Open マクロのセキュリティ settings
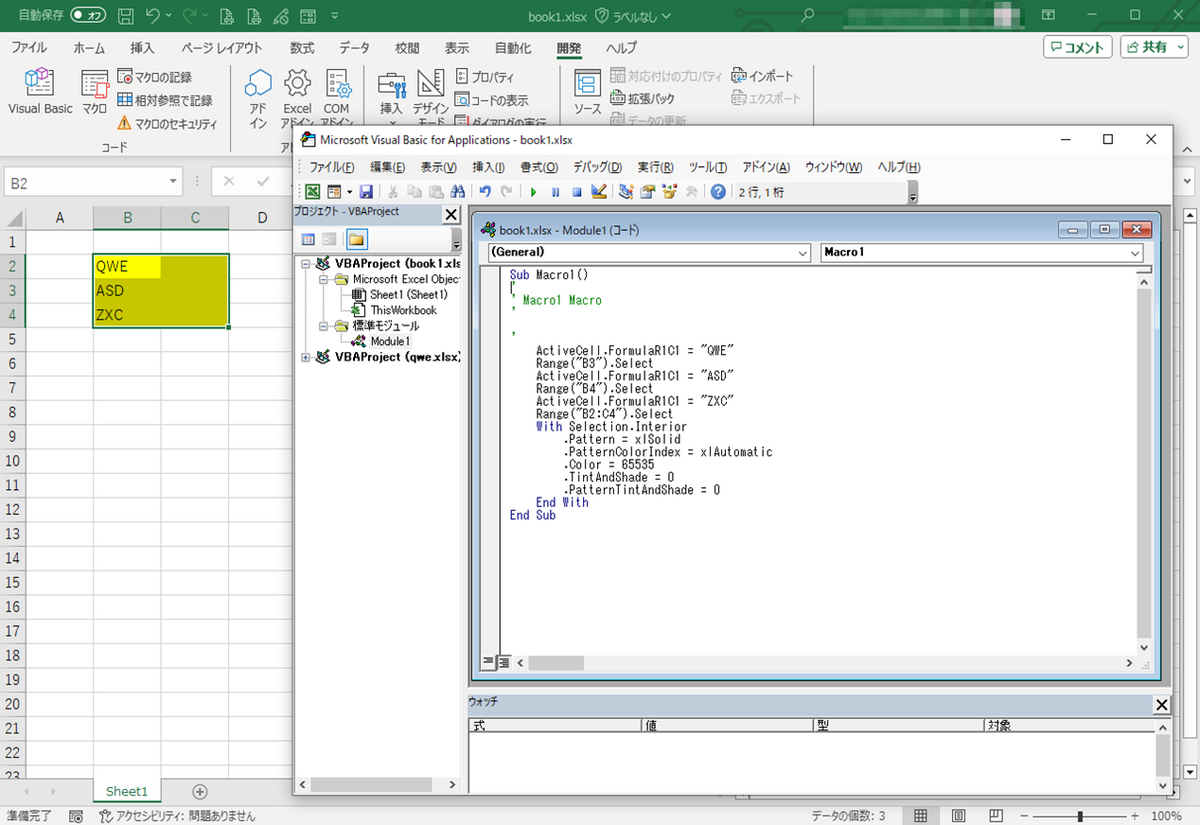The height and width of the screenshot is (825, 1200). click(x=167, y=124)
